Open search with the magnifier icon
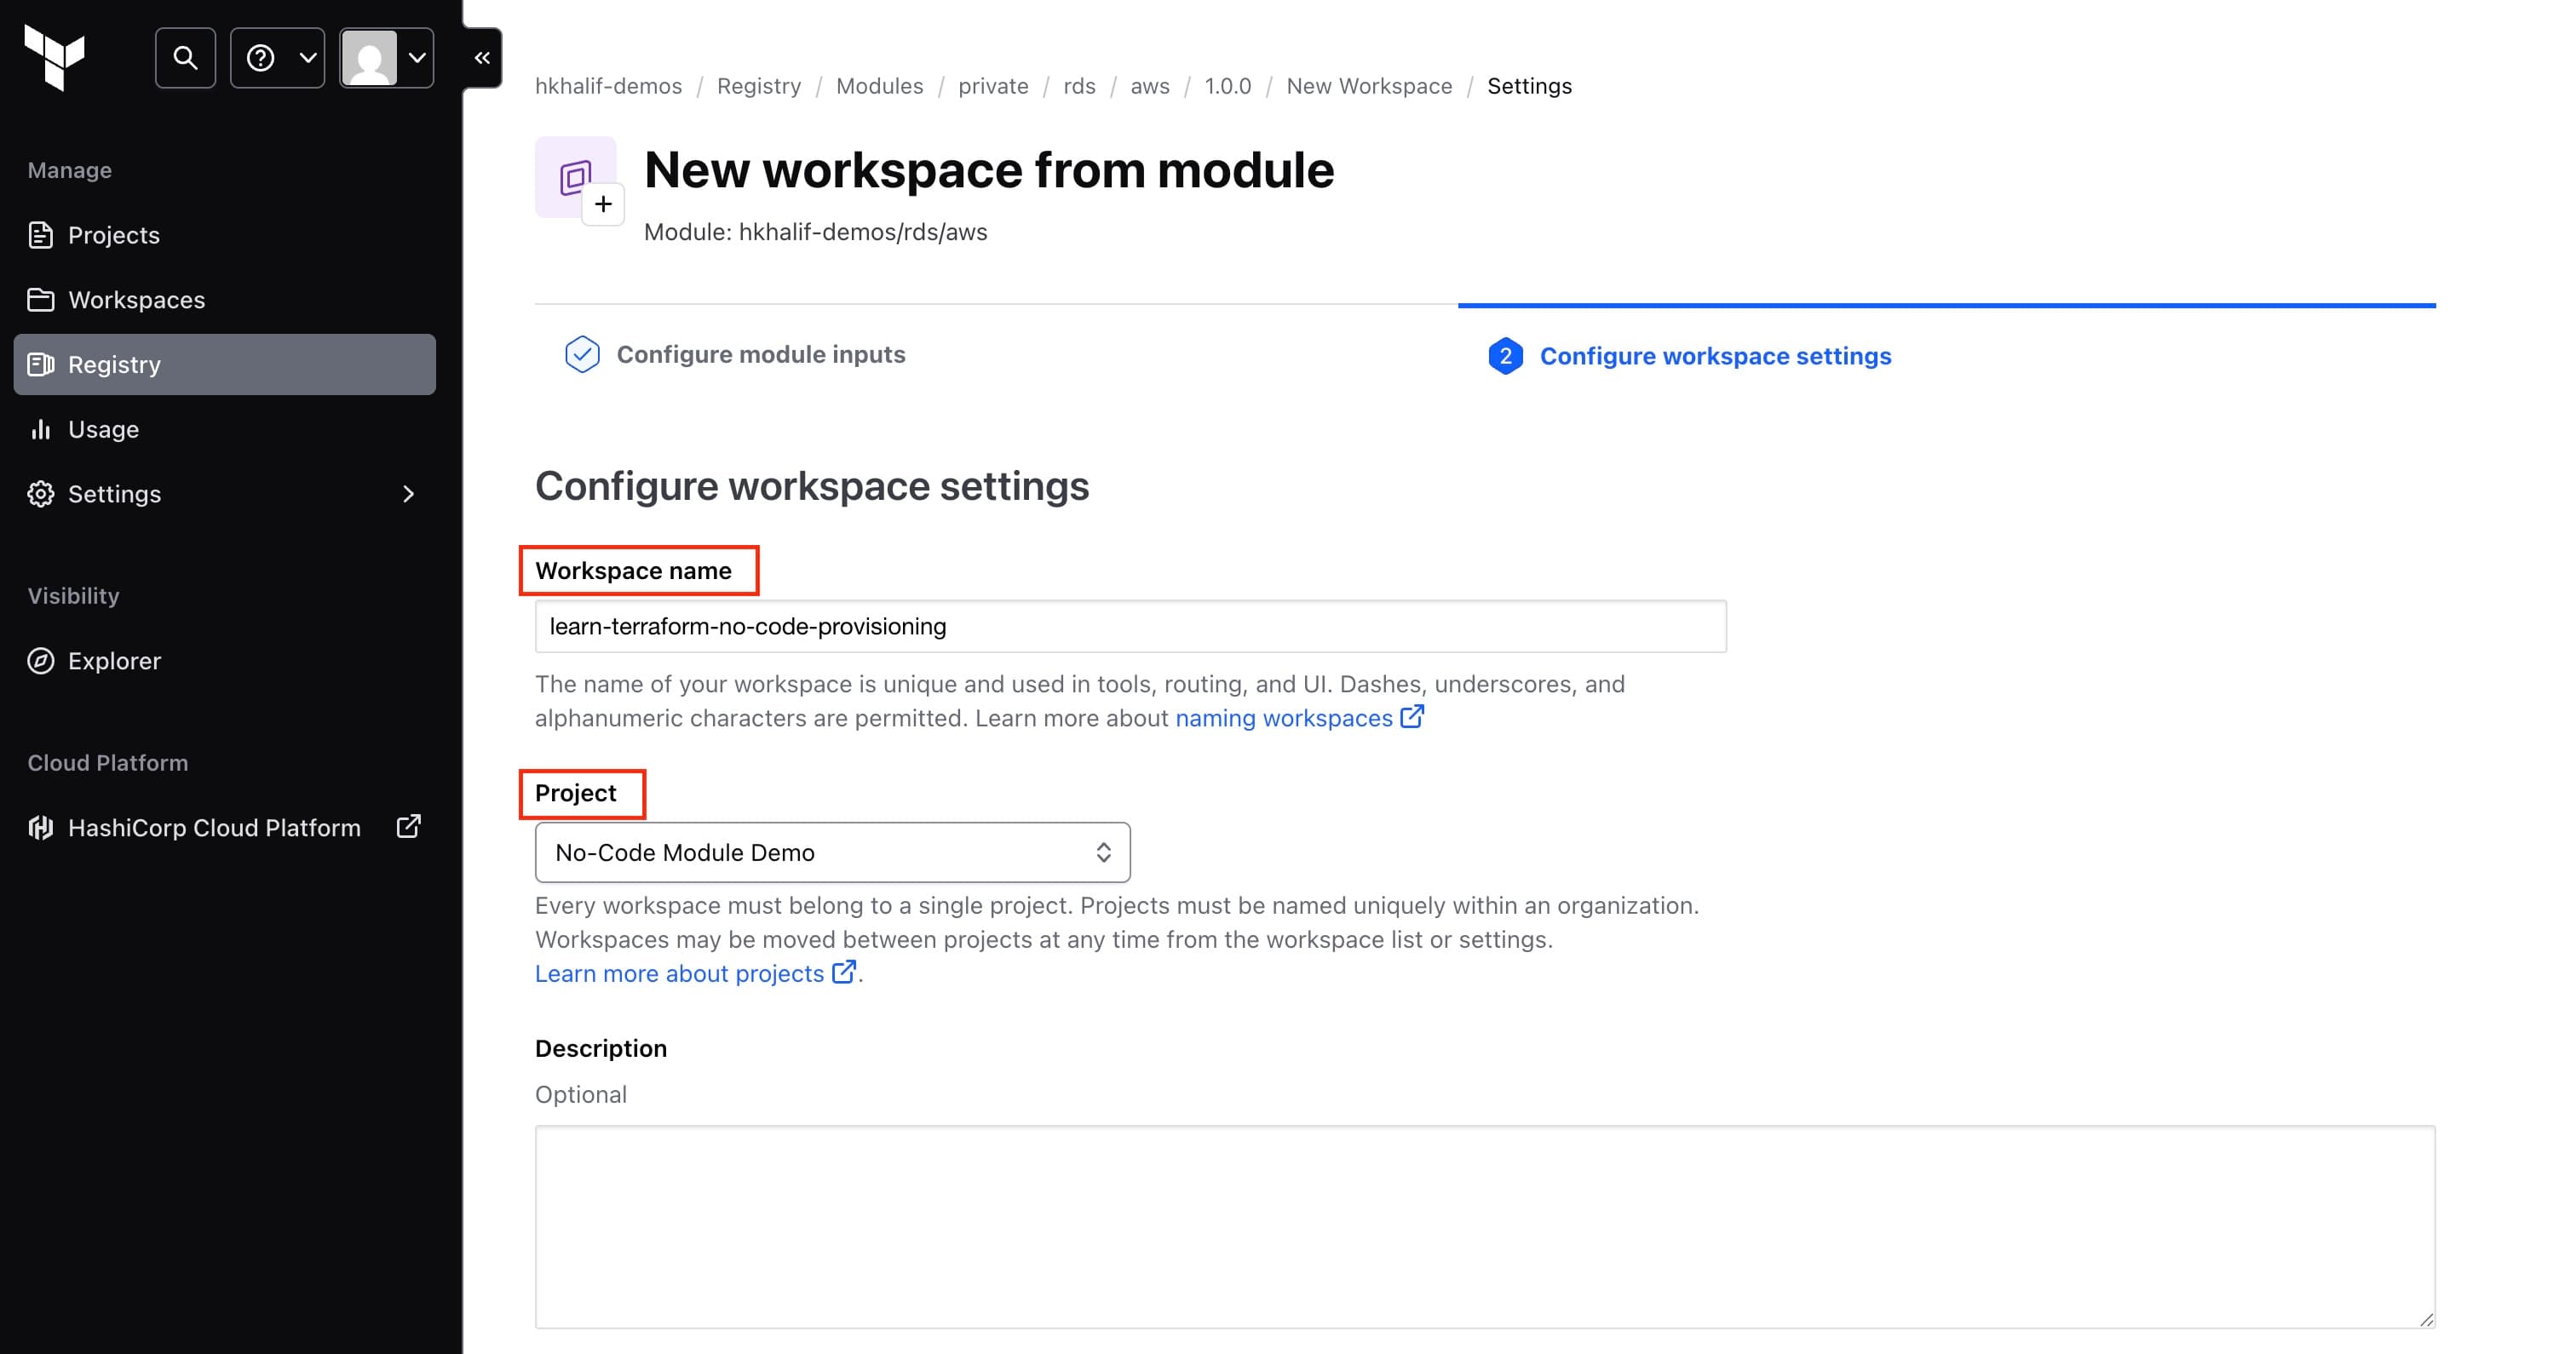2576x1354 pixels. click(x=185, y=58)
